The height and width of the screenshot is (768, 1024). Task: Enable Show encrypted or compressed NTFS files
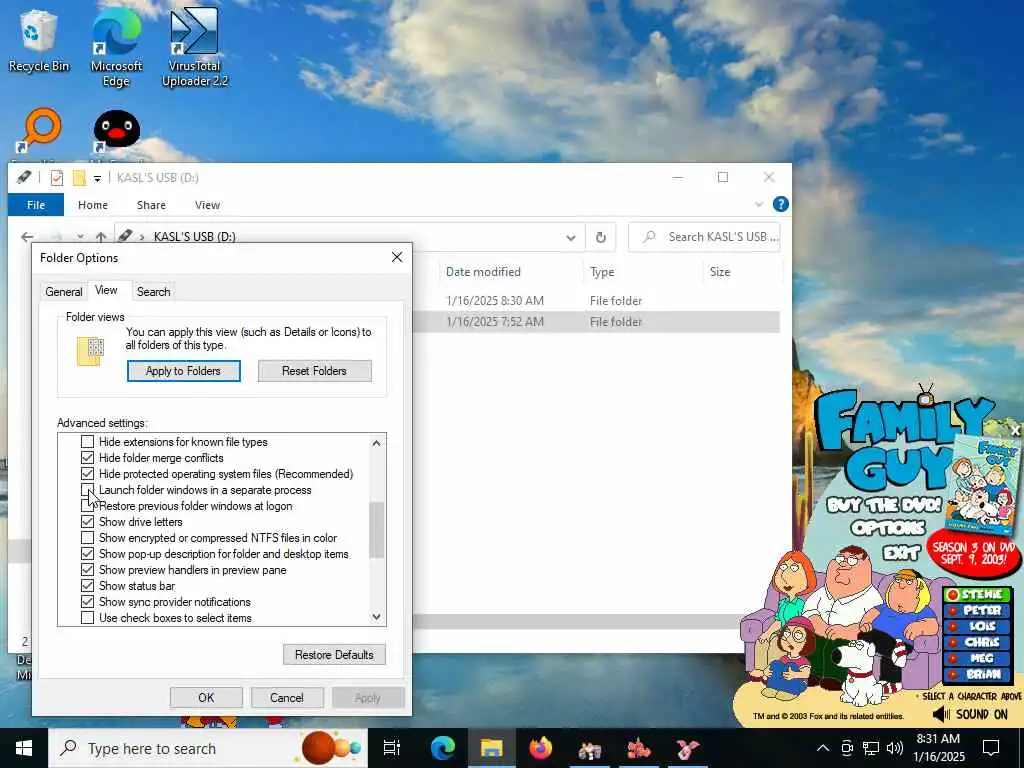coord(87,538)
